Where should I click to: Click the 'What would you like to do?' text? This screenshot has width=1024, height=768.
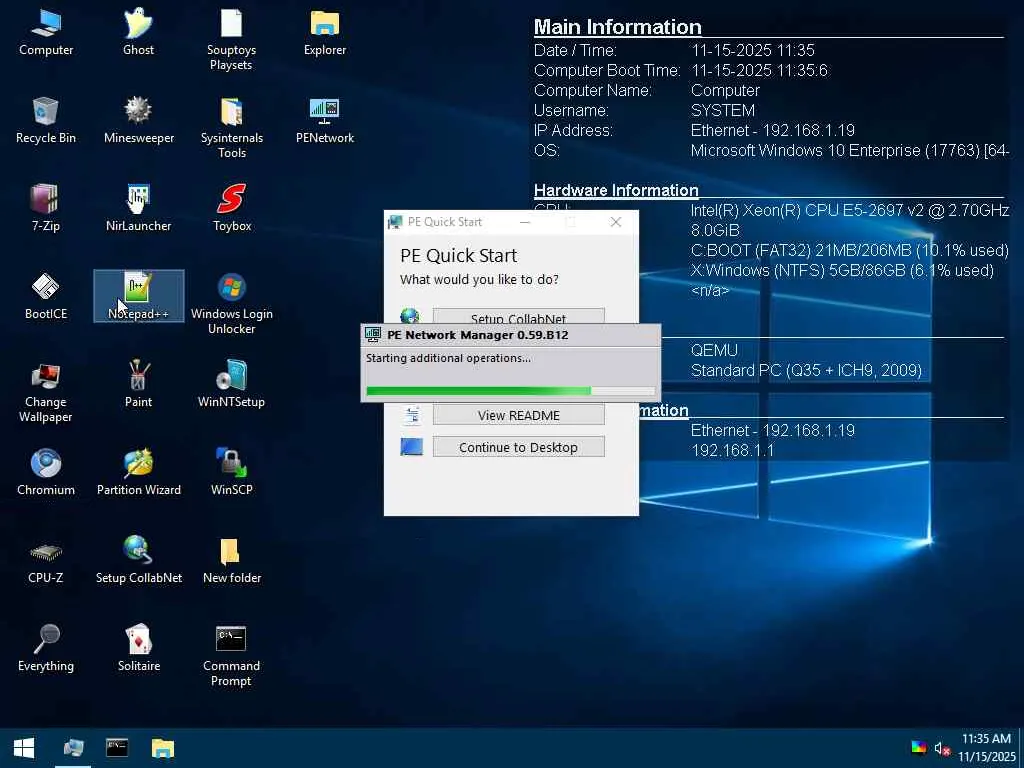click(x=479, y=280)
